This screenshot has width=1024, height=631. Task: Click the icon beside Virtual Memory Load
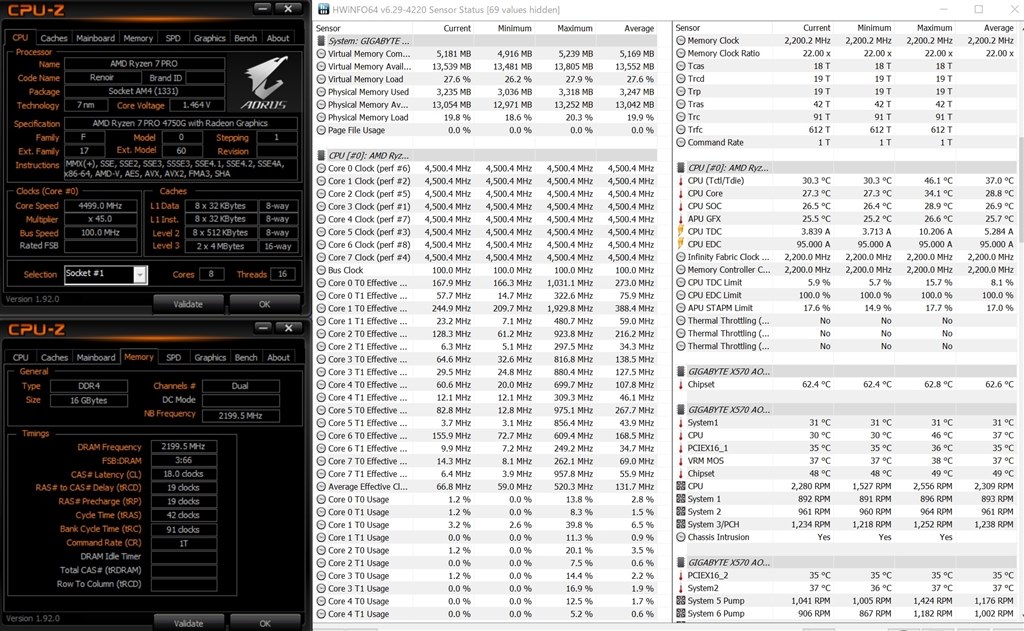pos(321,79)
